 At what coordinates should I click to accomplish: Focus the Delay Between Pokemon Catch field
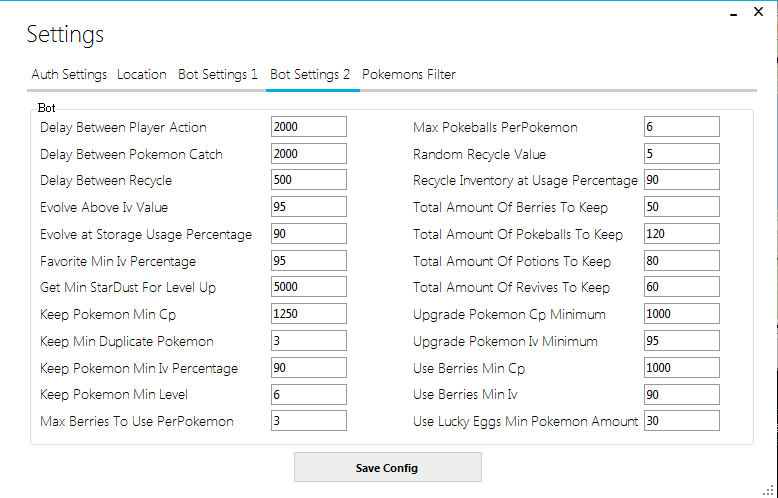pyautogui.click(x=308, y=154)
